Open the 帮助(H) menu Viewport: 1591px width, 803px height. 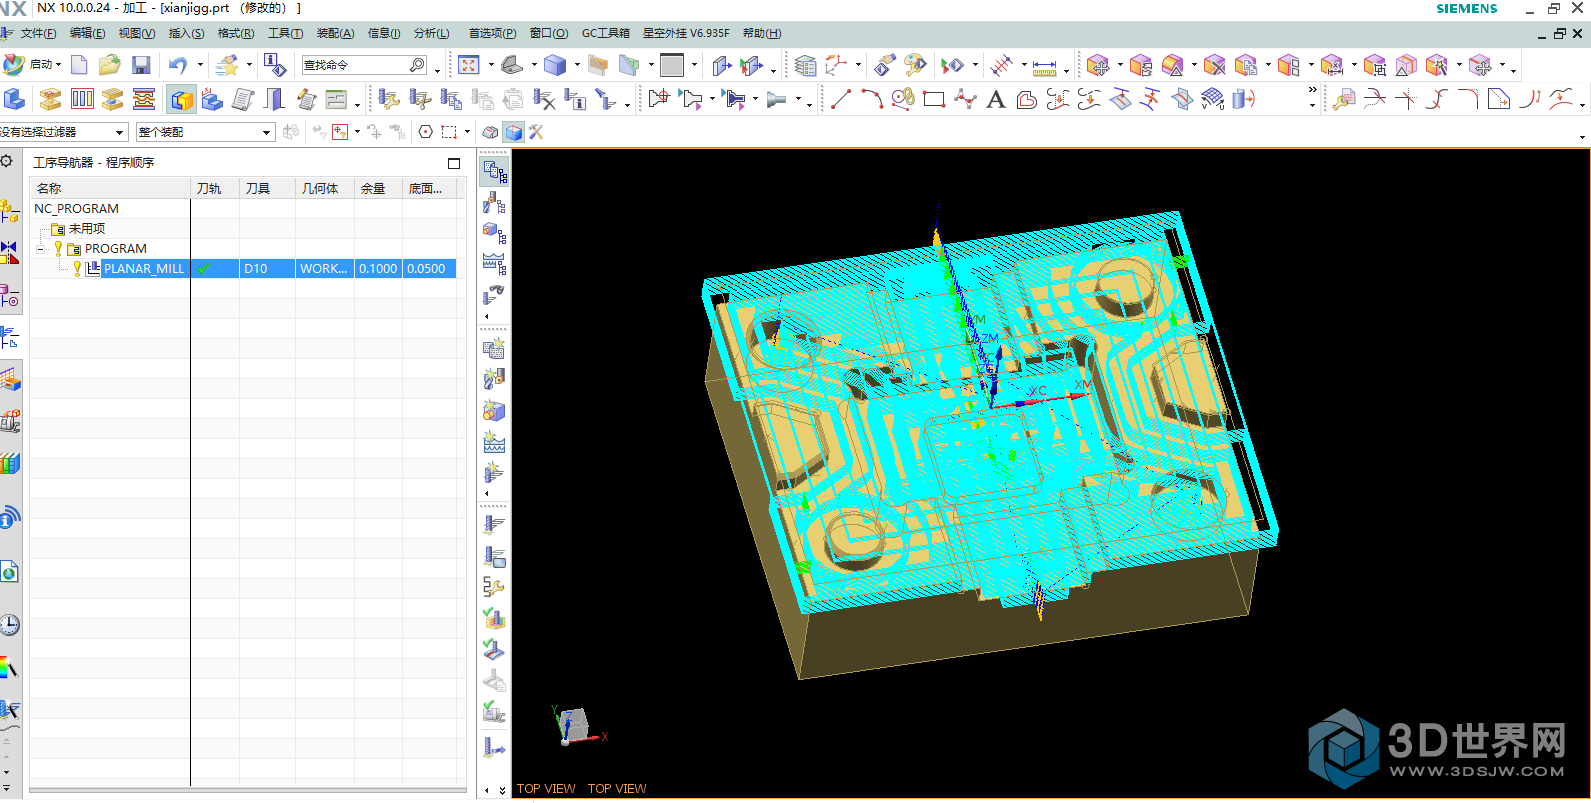coord(762,33)
